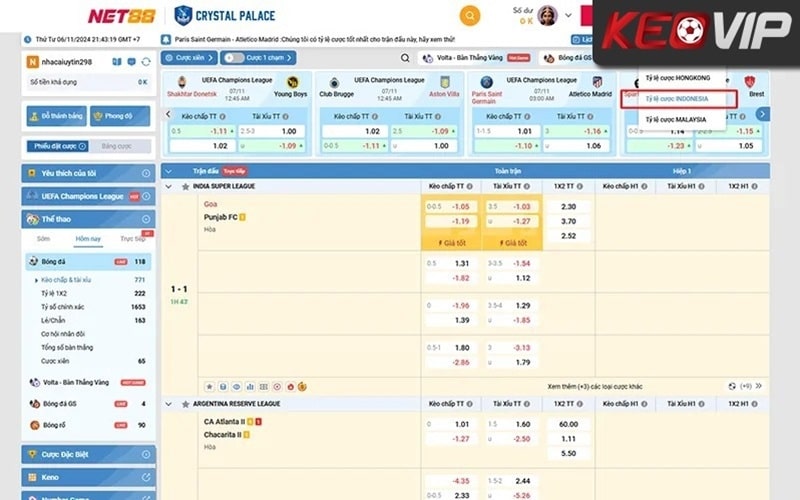
Task: Switch to the Phiếu đặt cược tab
Action: 57,146
